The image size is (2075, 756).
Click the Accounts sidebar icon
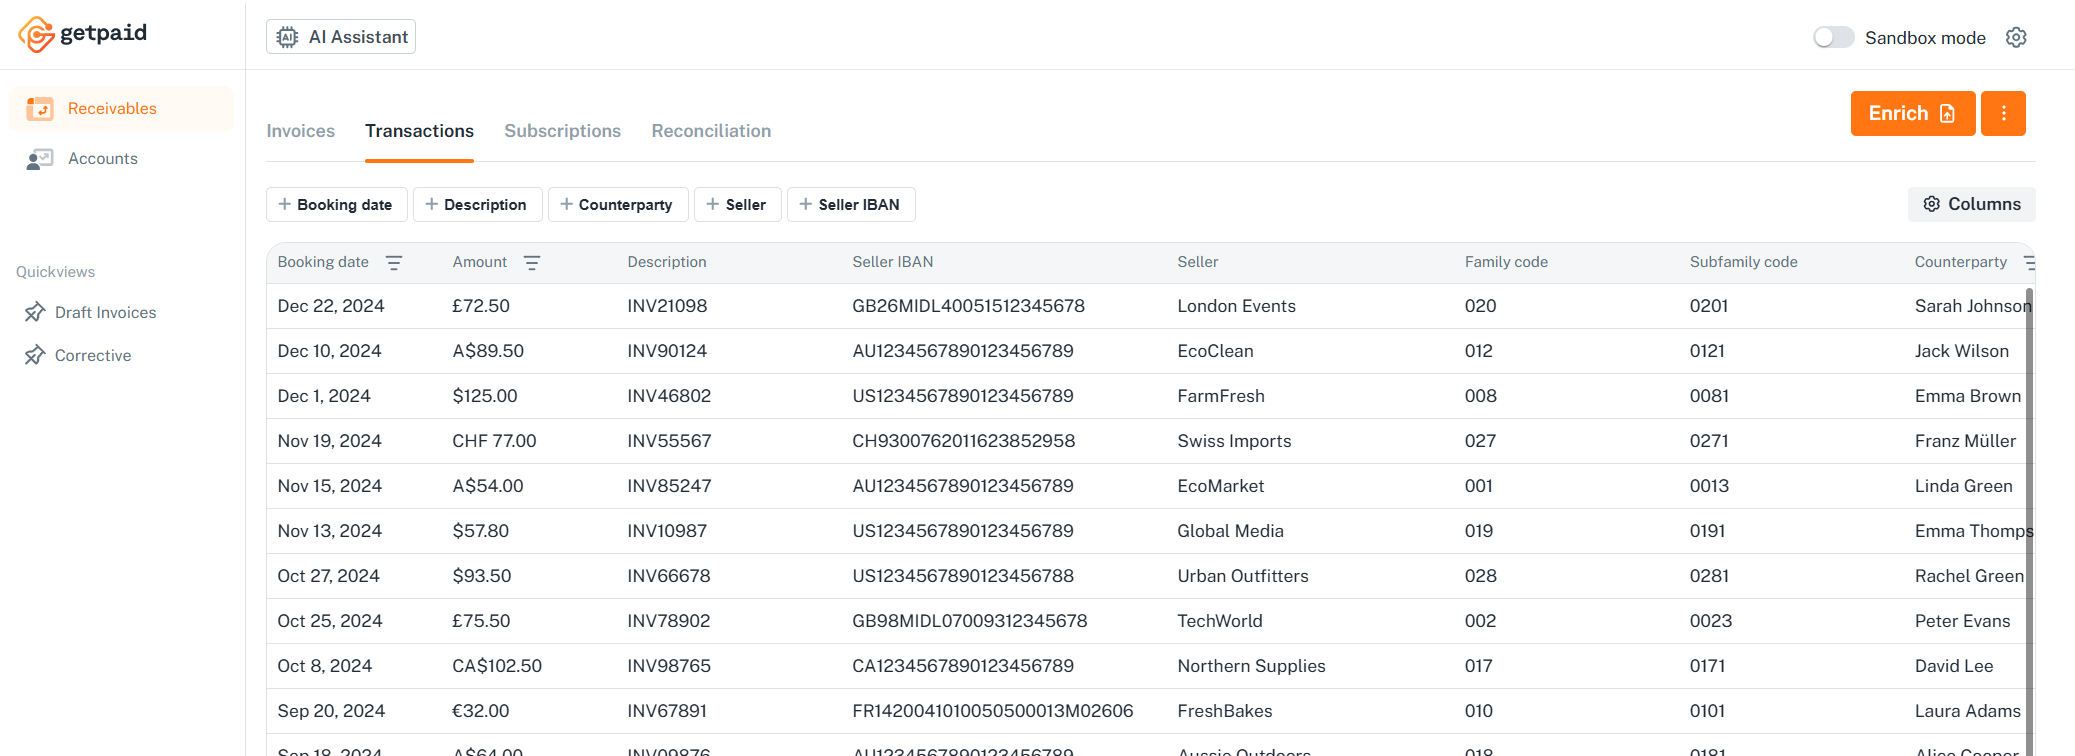coord(40,158)
